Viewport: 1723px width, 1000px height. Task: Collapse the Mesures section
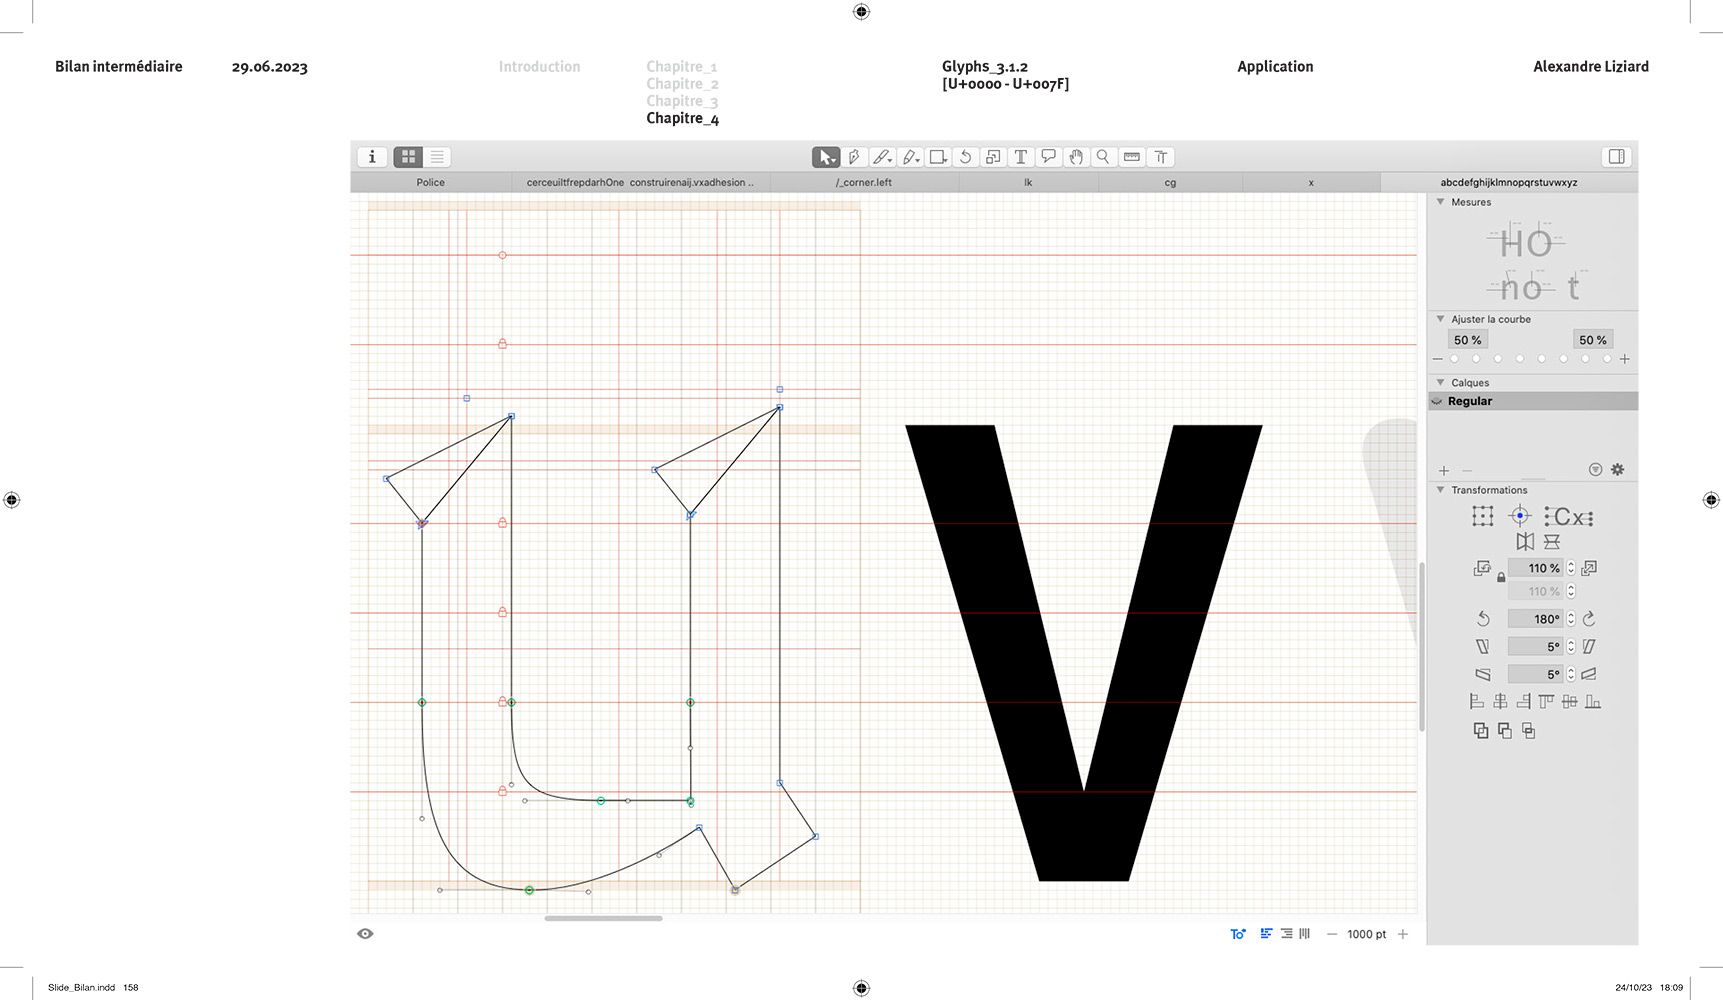pyautogui.click(x=1440, y=202)
